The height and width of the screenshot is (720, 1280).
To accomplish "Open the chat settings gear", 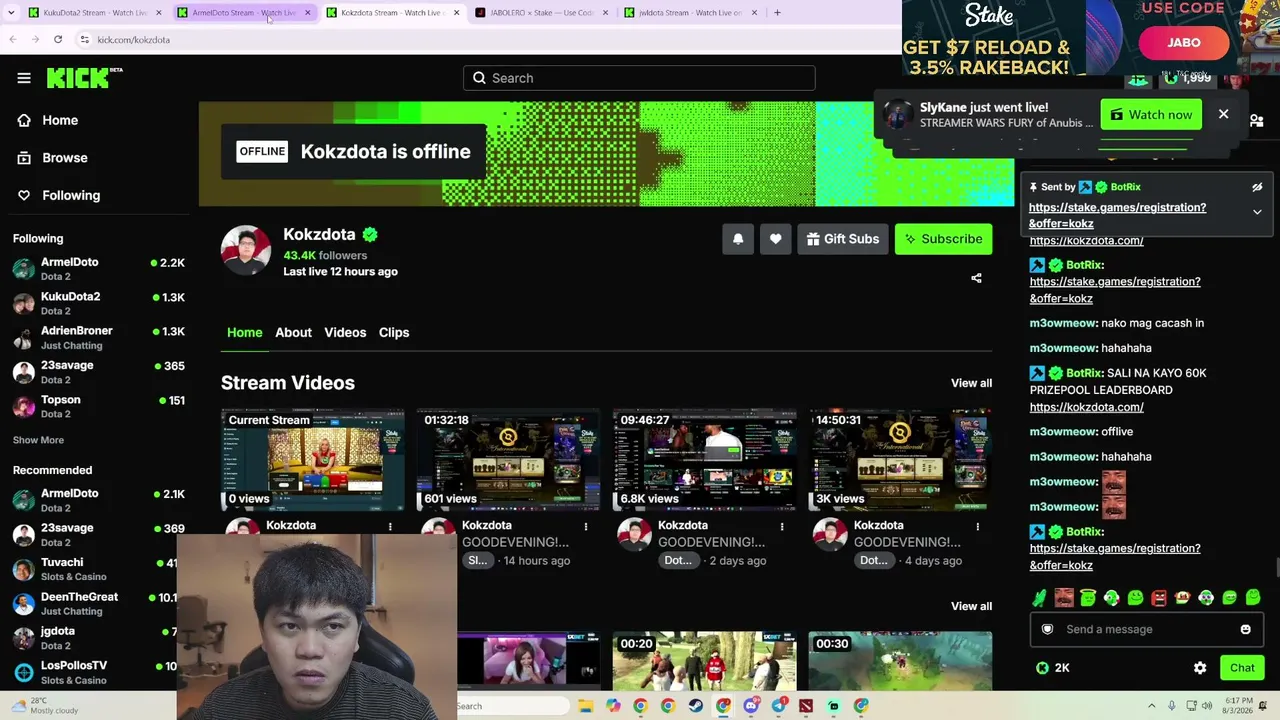I will (1200, 668).
